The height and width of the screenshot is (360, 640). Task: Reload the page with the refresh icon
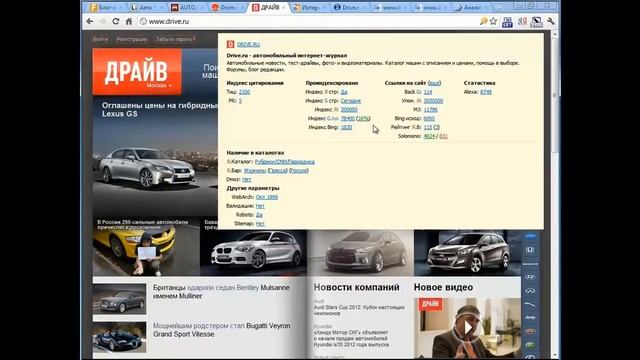pos(116,22)
